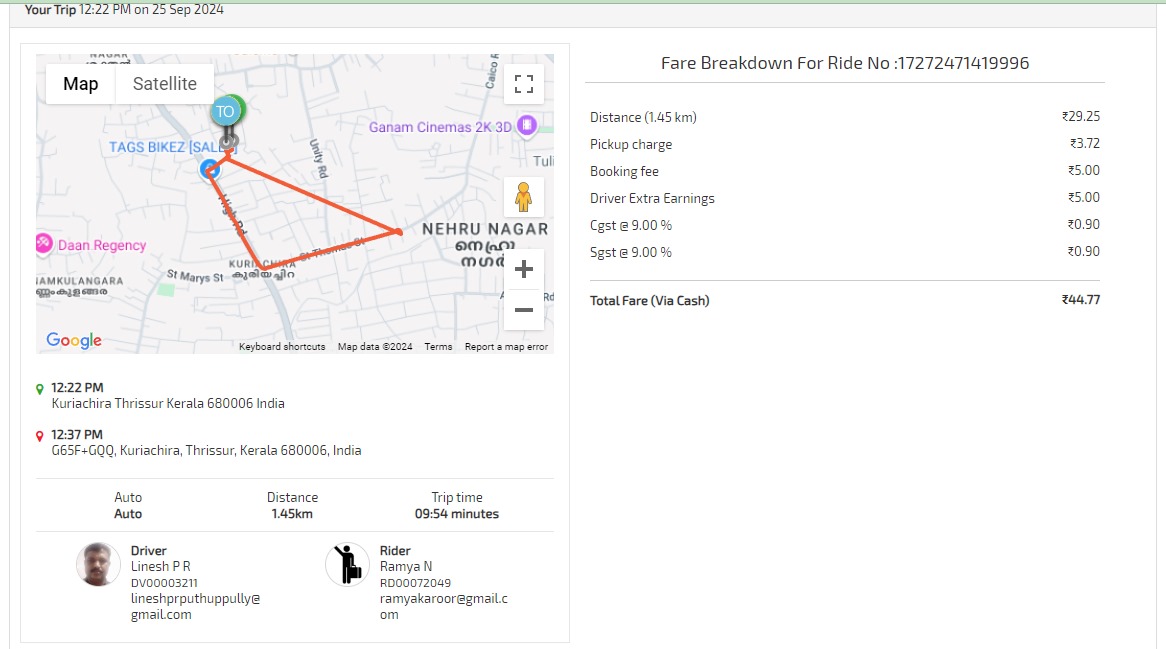Zoom out of the map
The height and width of the screenshot is (649, 1166).
(524, 310)
